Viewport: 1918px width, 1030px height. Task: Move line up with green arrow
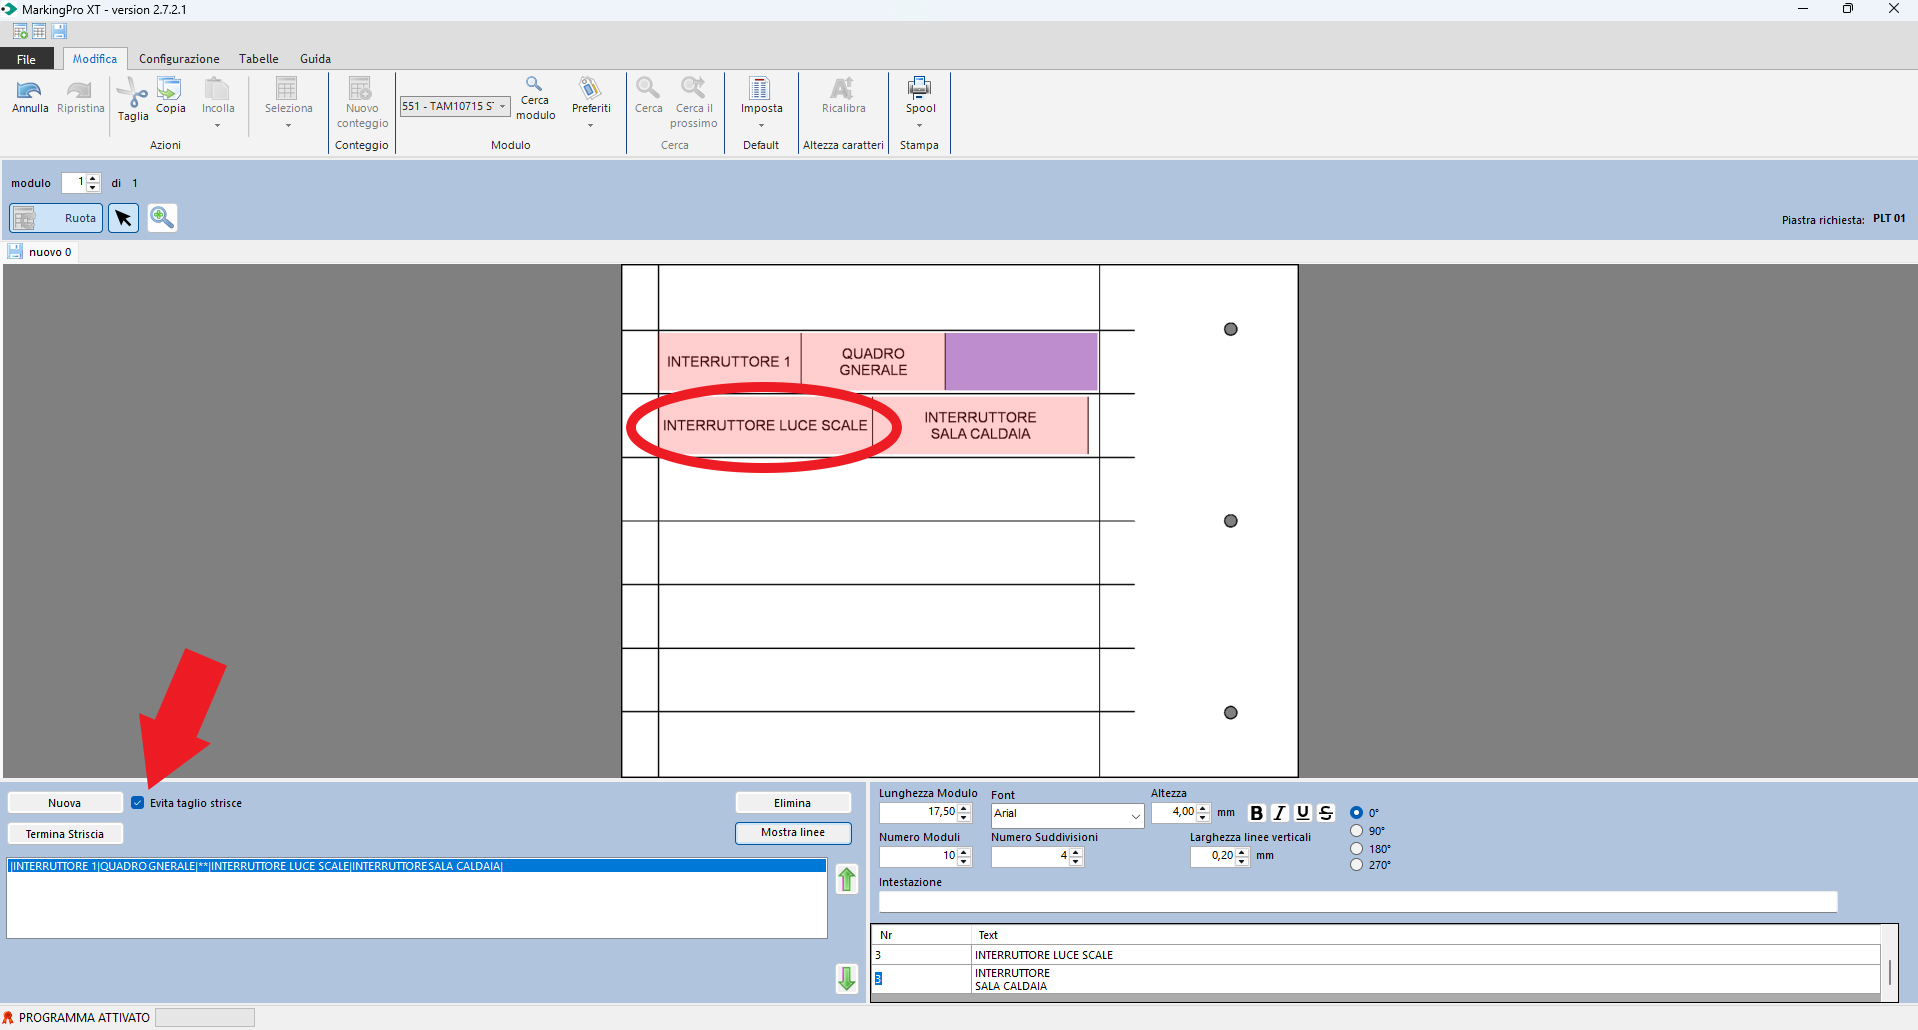tap(847, 879)
